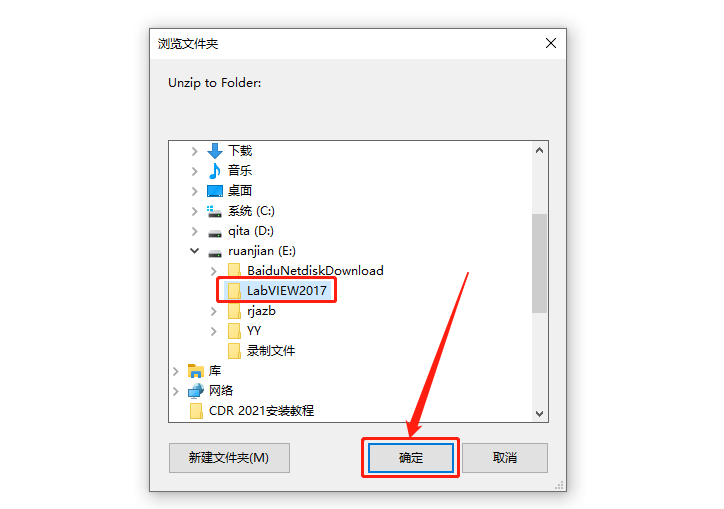The height and width of the screenshot is (509, 724).
Task: Click the 取消 cancel button
Action: pos(505,458)
